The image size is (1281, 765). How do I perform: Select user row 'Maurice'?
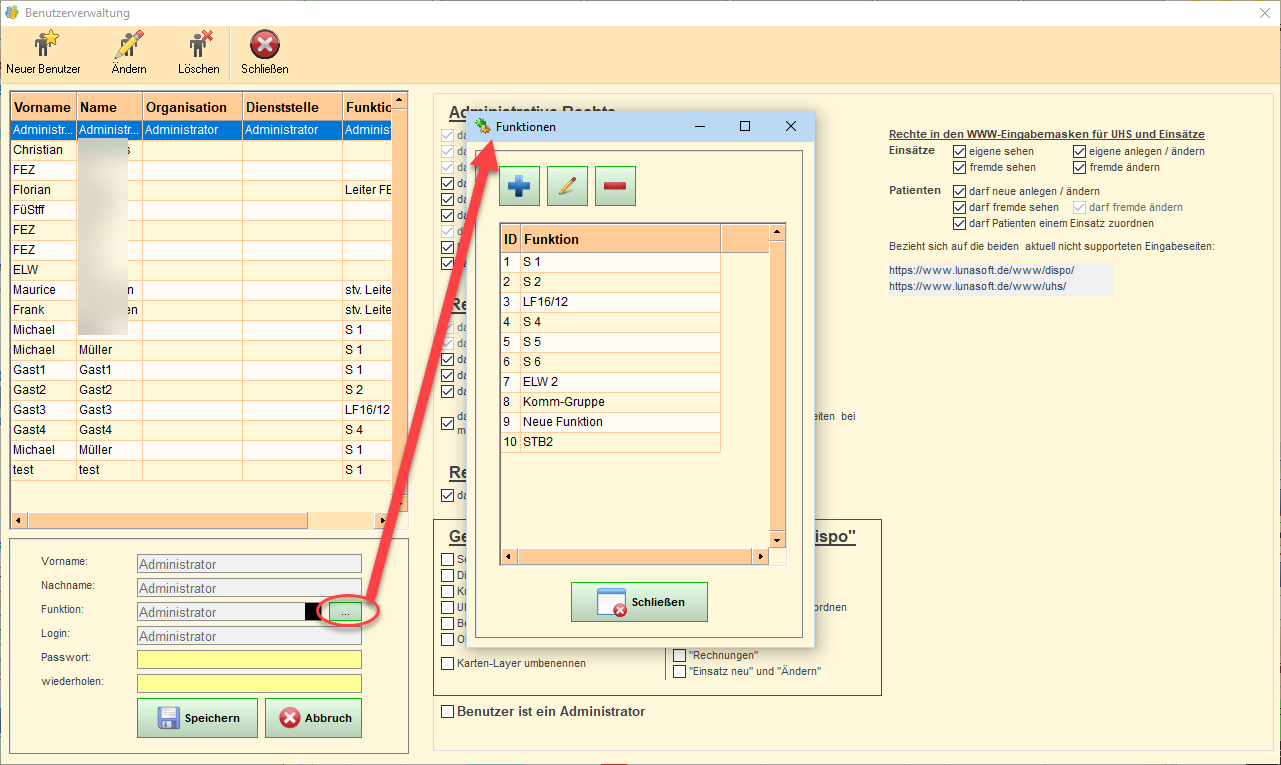(x=201, y=290)
